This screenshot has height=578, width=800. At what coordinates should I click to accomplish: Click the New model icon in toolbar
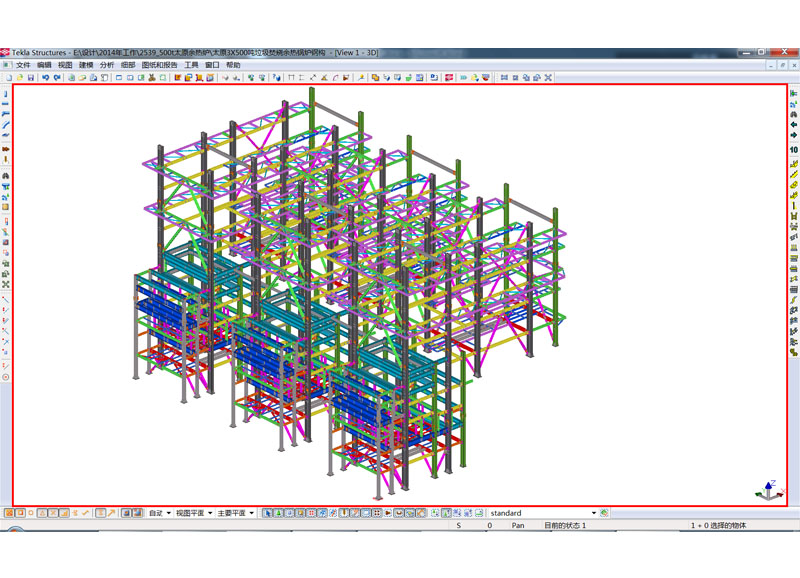(8, 77)
